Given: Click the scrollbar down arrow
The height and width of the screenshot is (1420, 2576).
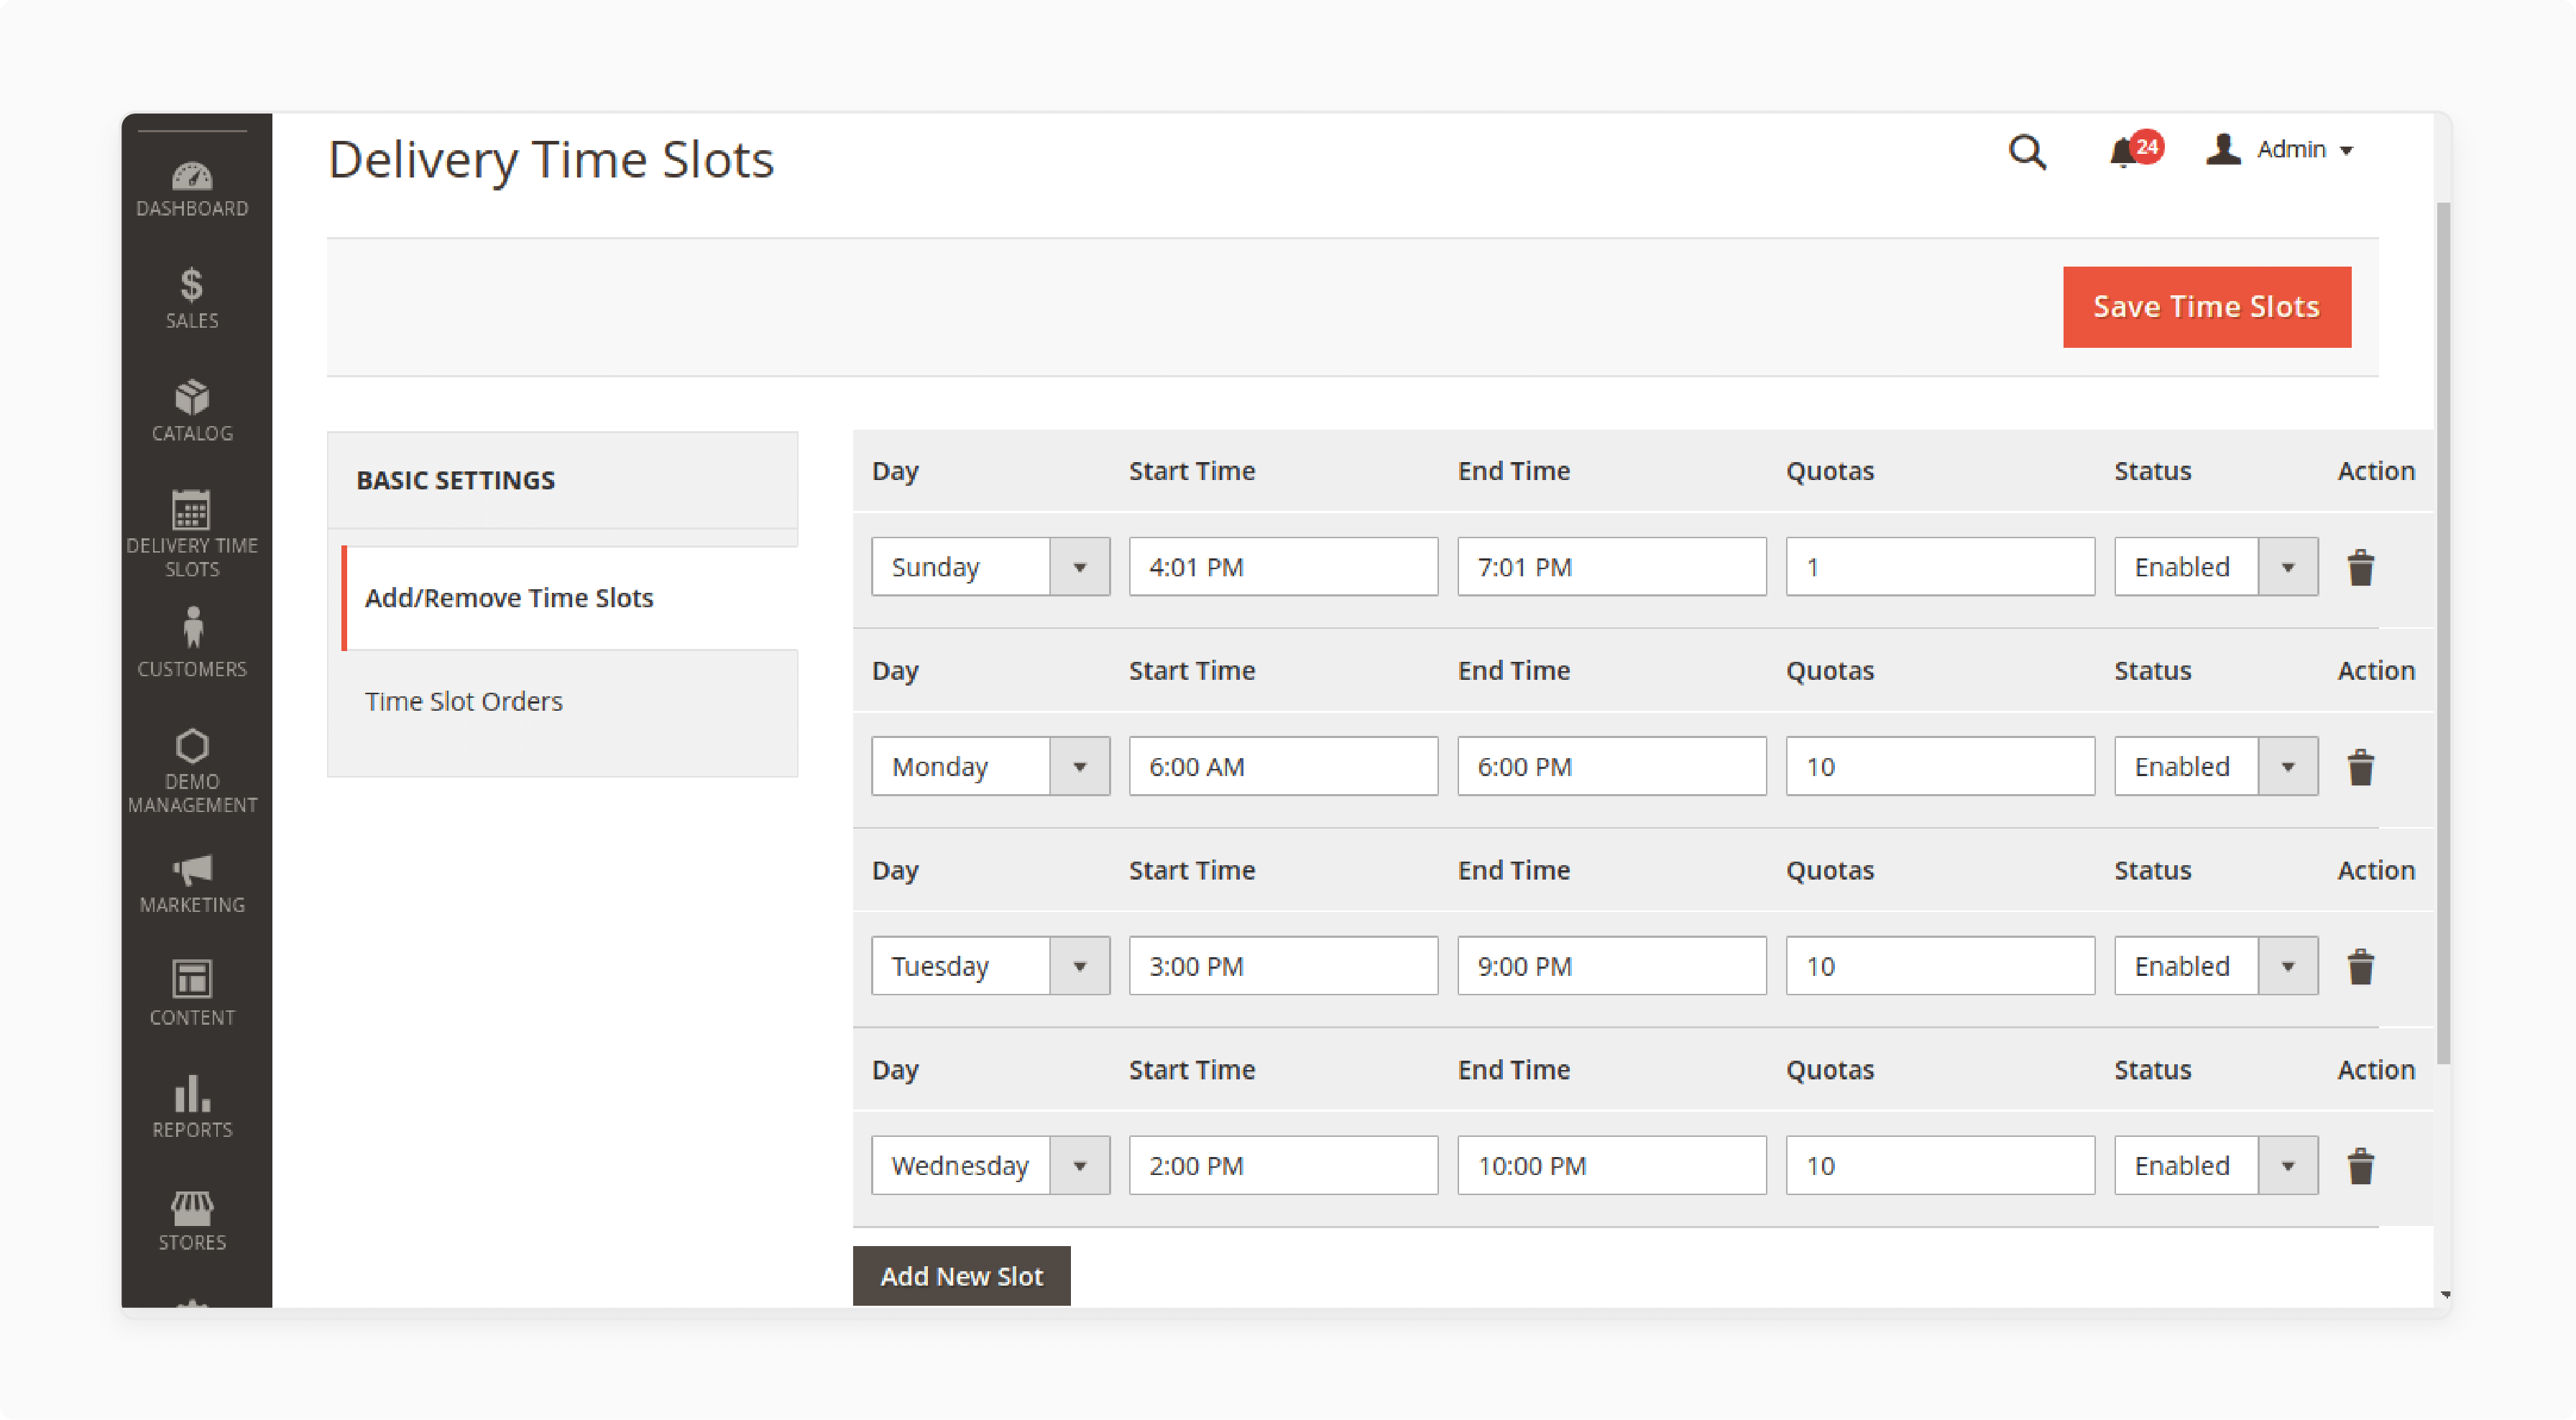Looking at the screenshot, I should point(2444,1295).
